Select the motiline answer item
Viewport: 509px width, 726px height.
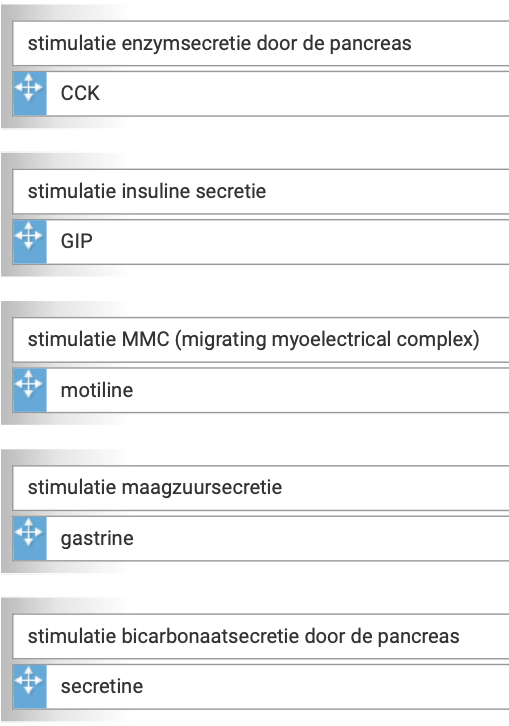pos(261,390)
